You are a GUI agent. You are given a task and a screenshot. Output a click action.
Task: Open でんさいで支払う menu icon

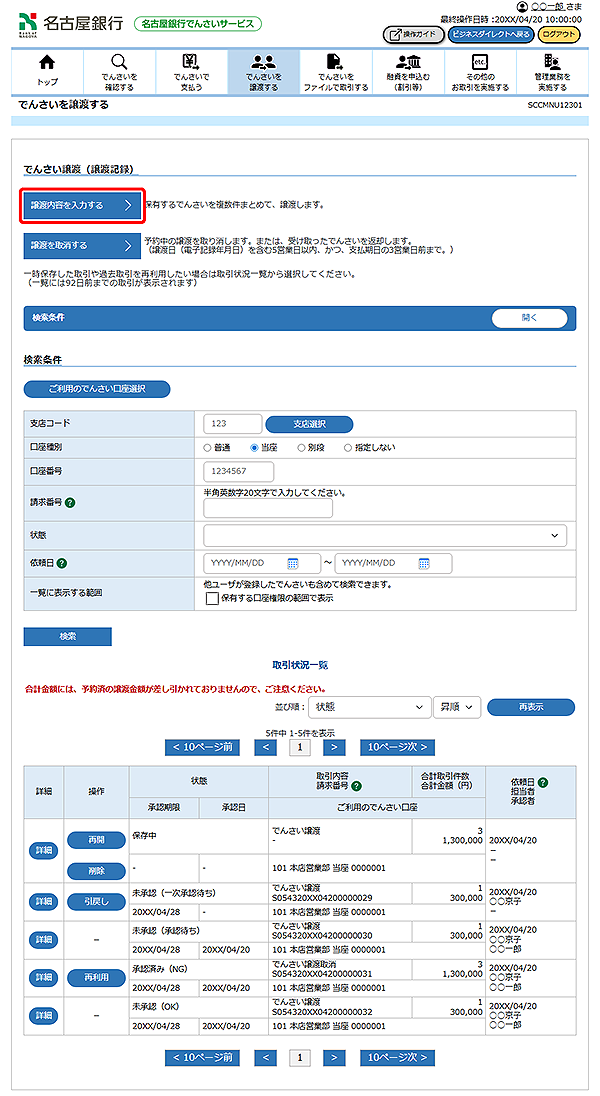click(x=190, y=63)
